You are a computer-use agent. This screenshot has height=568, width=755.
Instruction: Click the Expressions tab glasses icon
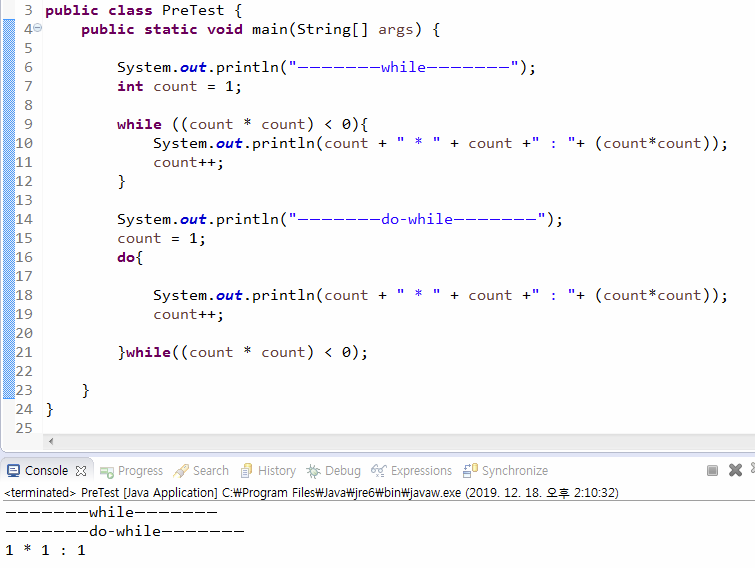click(x=379, y=470)
